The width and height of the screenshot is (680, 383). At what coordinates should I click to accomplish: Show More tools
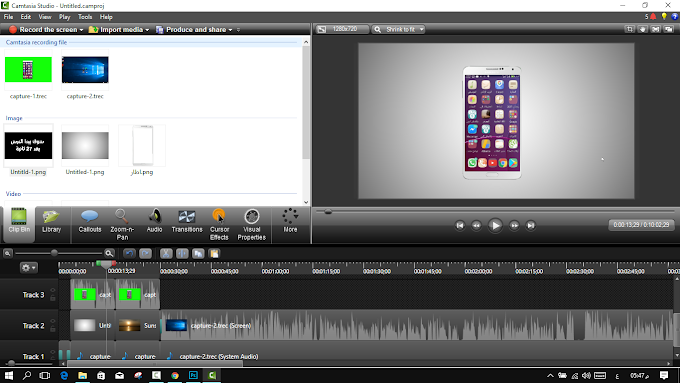point(290,221)
